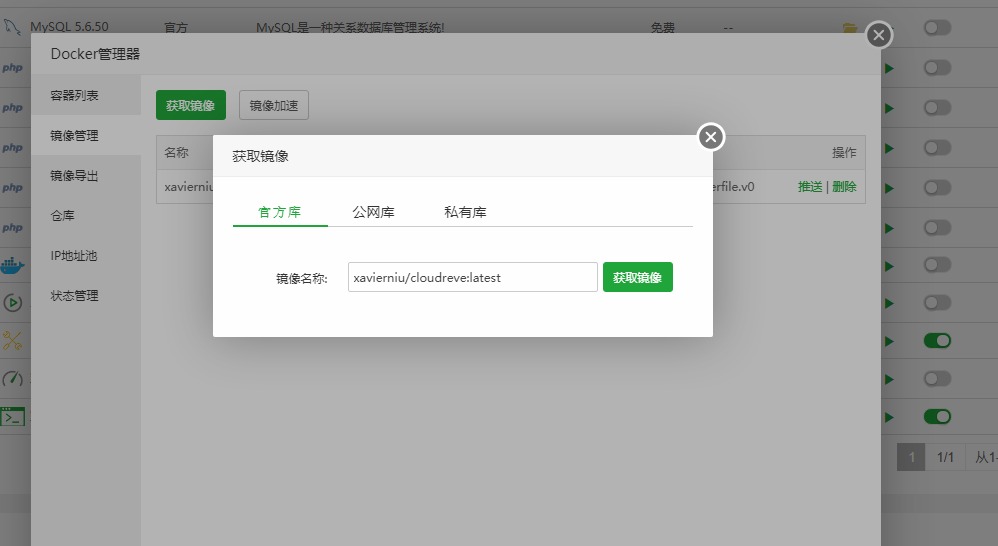Click the xavierniu image name cell

188,186
